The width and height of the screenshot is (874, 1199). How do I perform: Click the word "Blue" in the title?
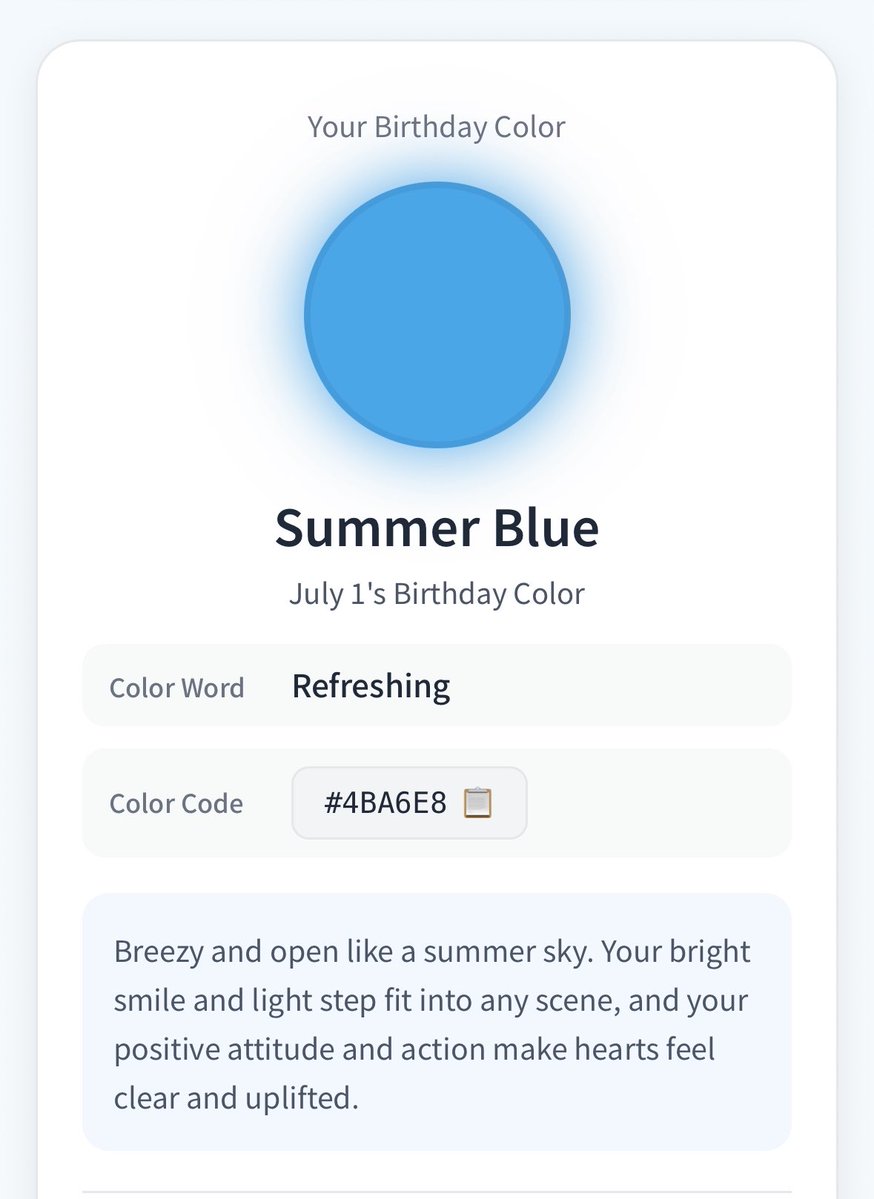point(546,528)
